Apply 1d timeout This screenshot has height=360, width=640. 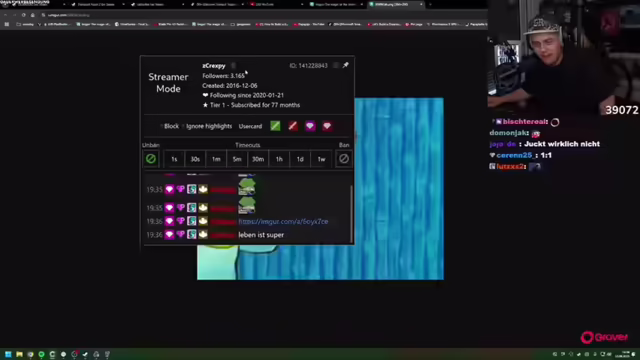(300, 159)
